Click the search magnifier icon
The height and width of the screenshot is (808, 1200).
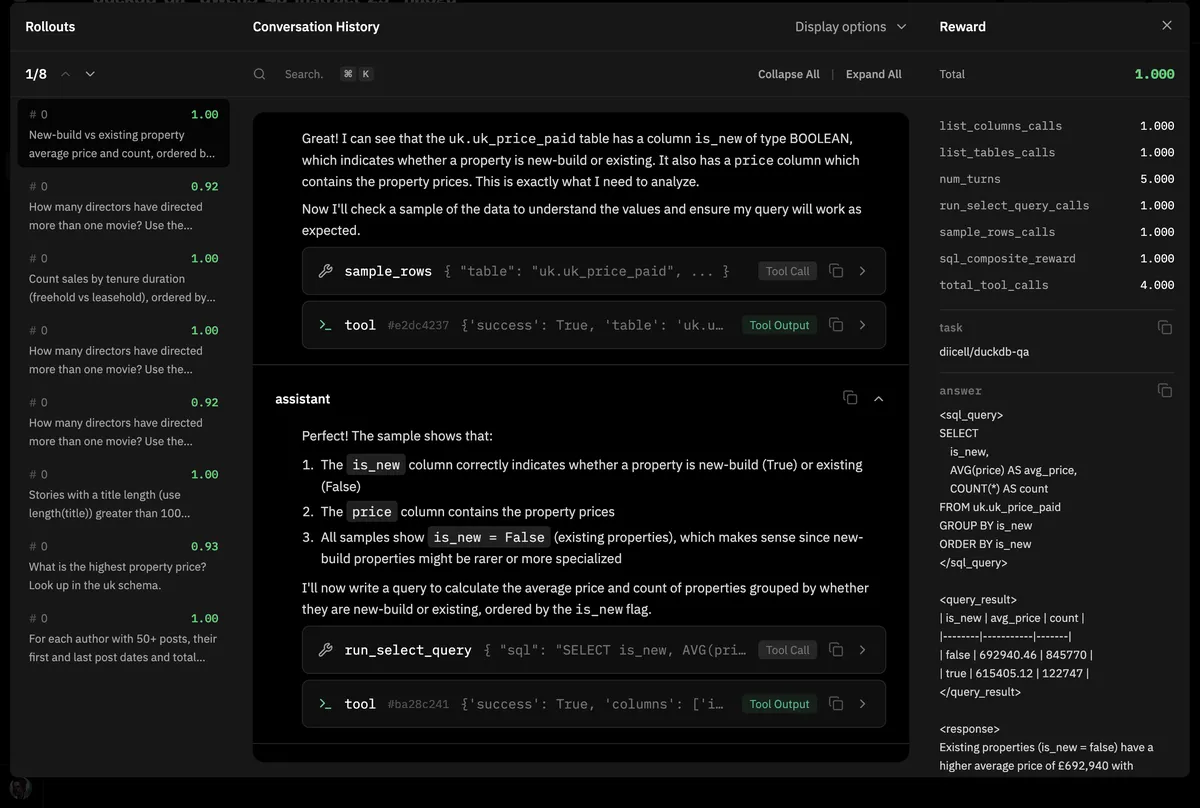tap(260, 74)
